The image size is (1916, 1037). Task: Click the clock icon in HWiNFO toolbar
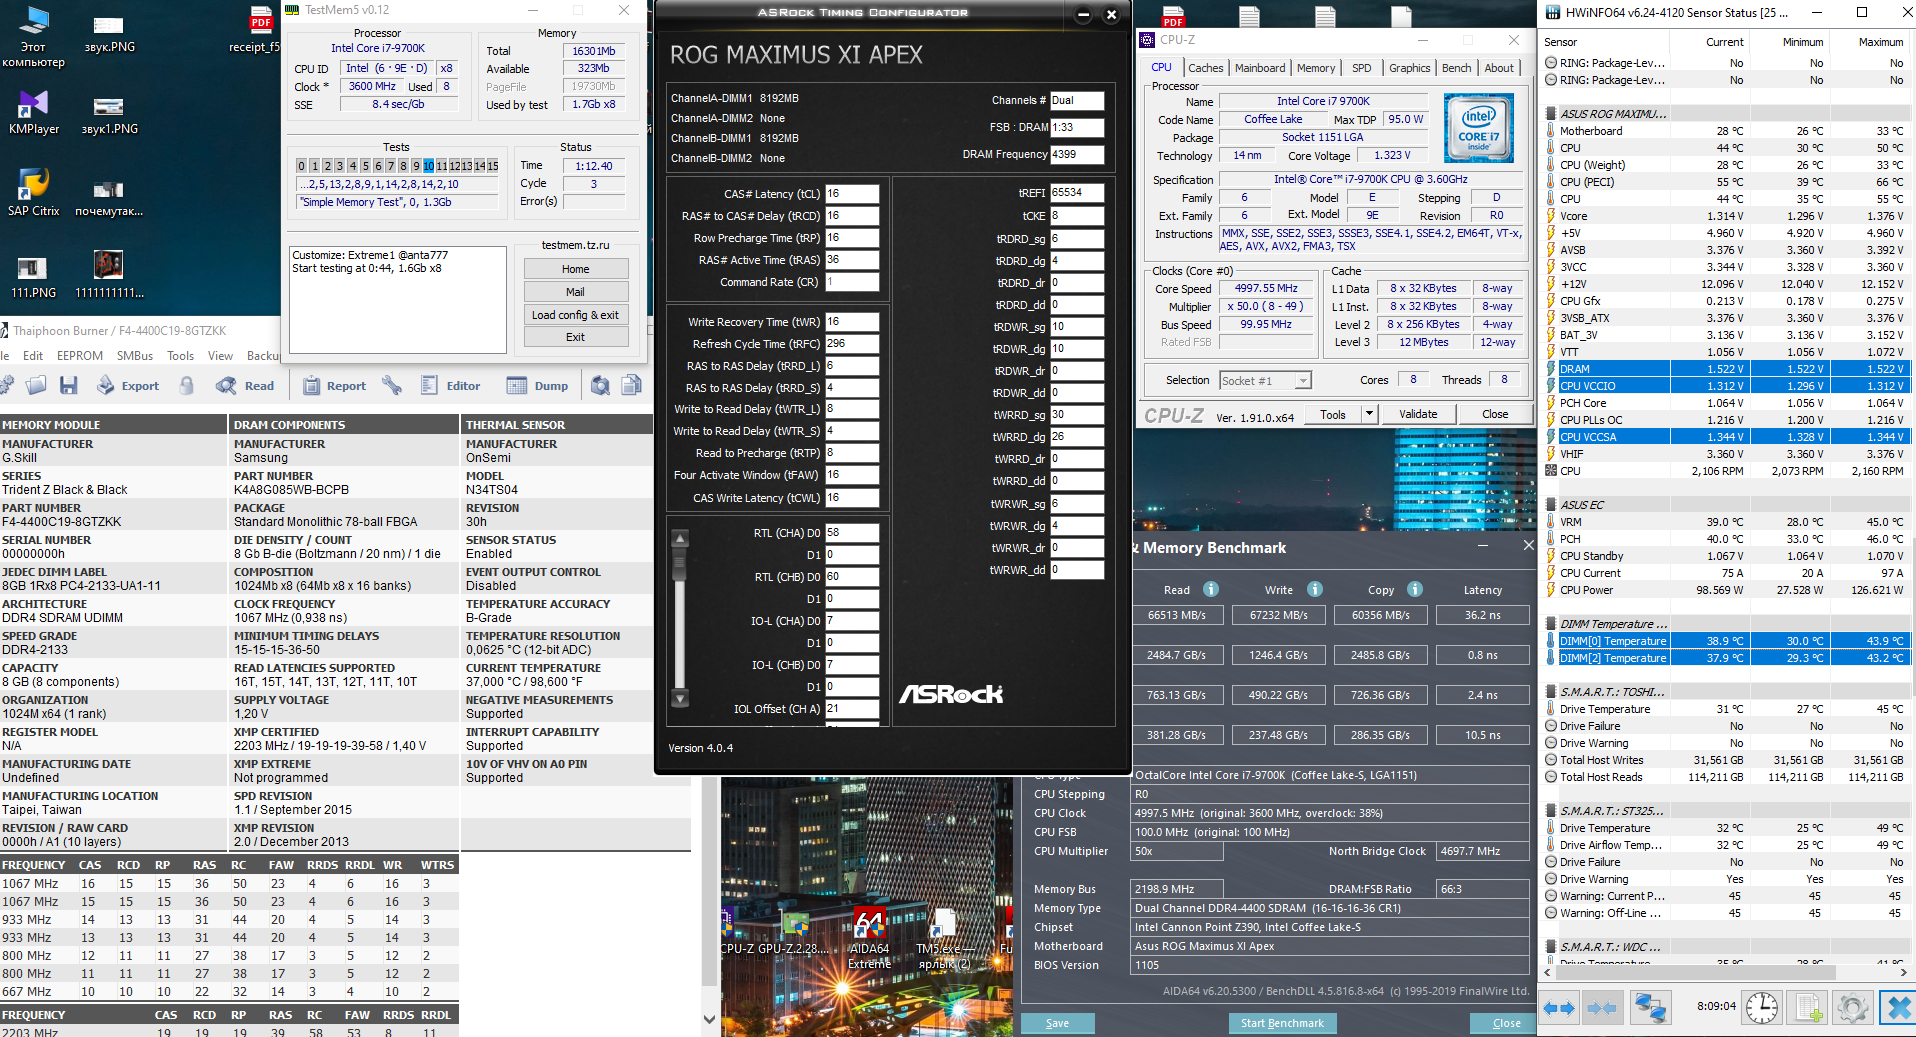(1762, 1008)
